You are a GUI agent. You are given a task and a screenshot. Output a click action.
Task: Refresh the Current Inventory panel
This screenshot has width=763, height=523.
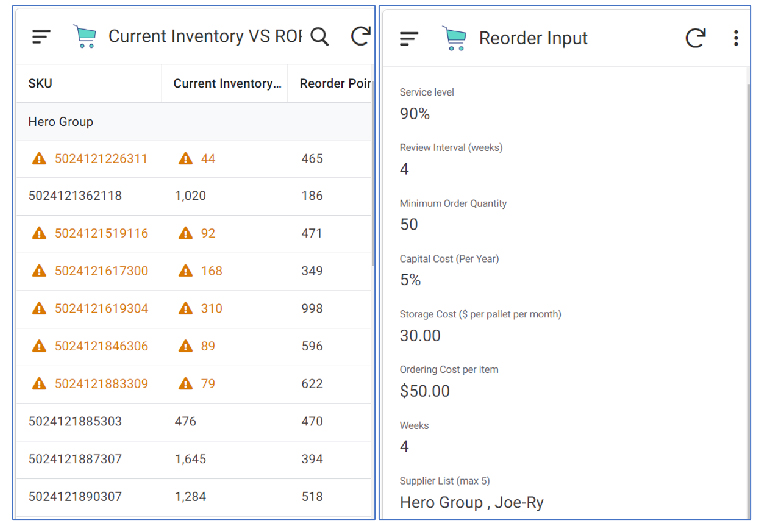tap(361, 37)
